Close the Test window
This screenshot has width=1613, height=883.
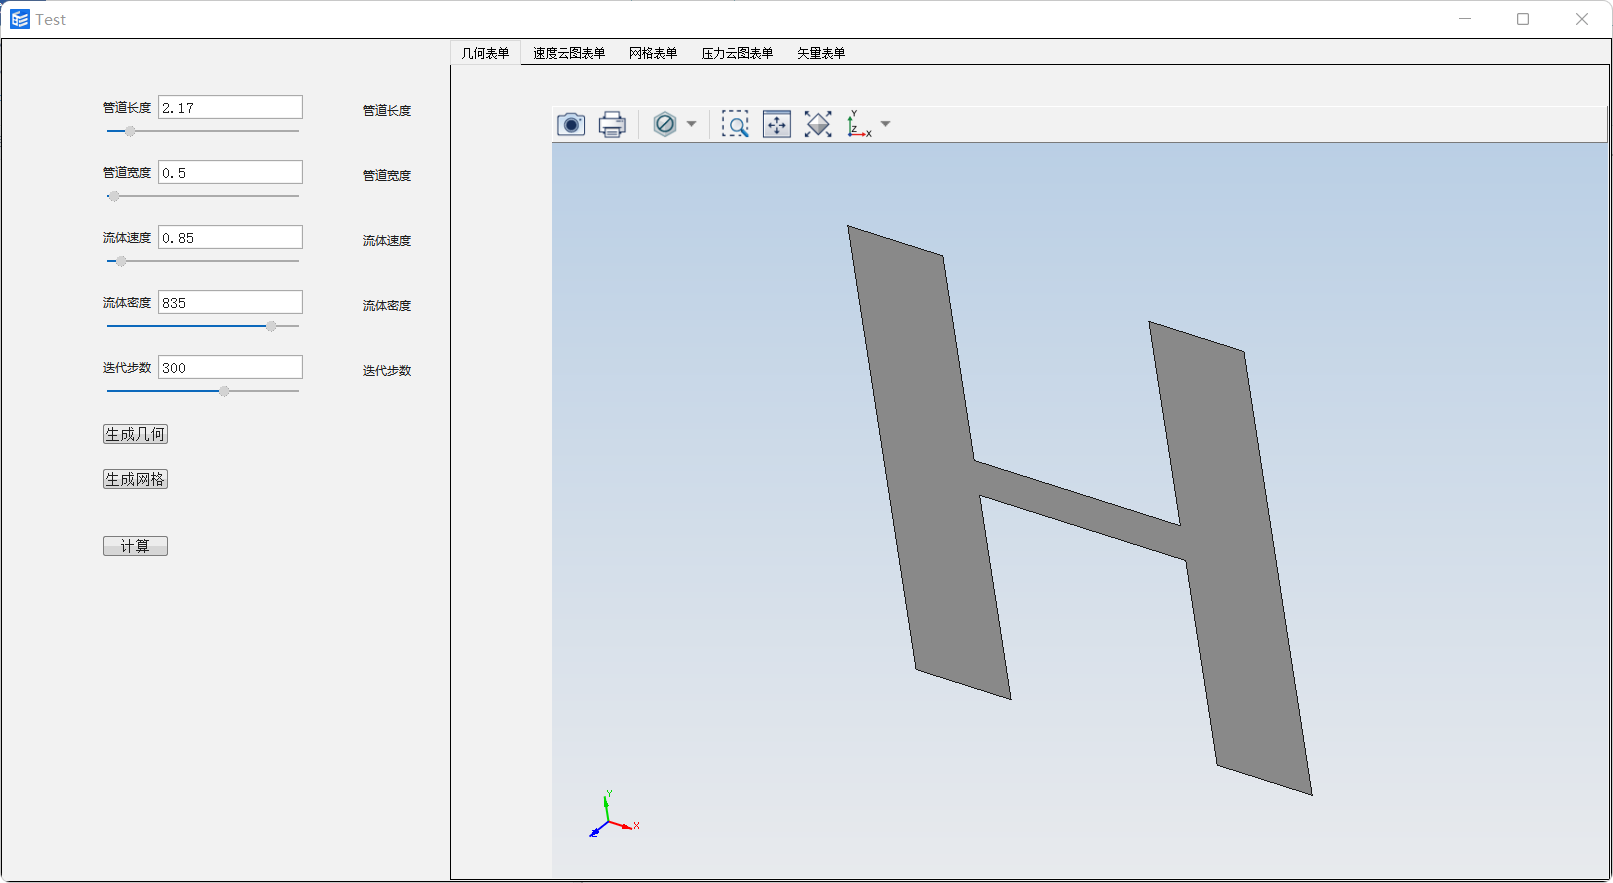[x=1582, y=19]
